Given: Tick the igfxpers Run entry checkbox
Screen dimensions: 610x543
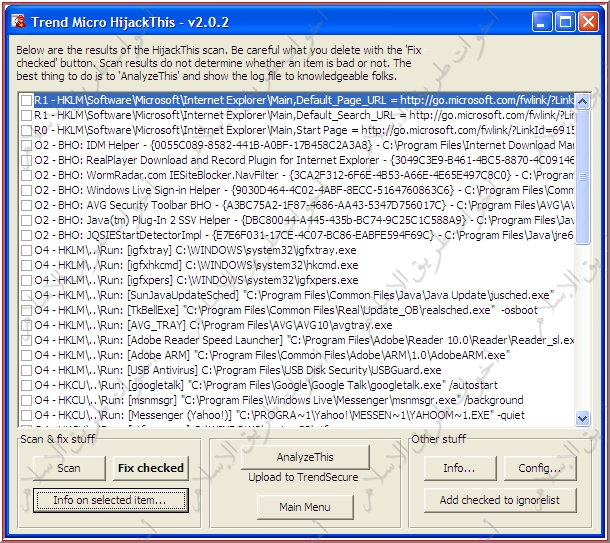Looking at the screenshot, I should coord(26,280).
